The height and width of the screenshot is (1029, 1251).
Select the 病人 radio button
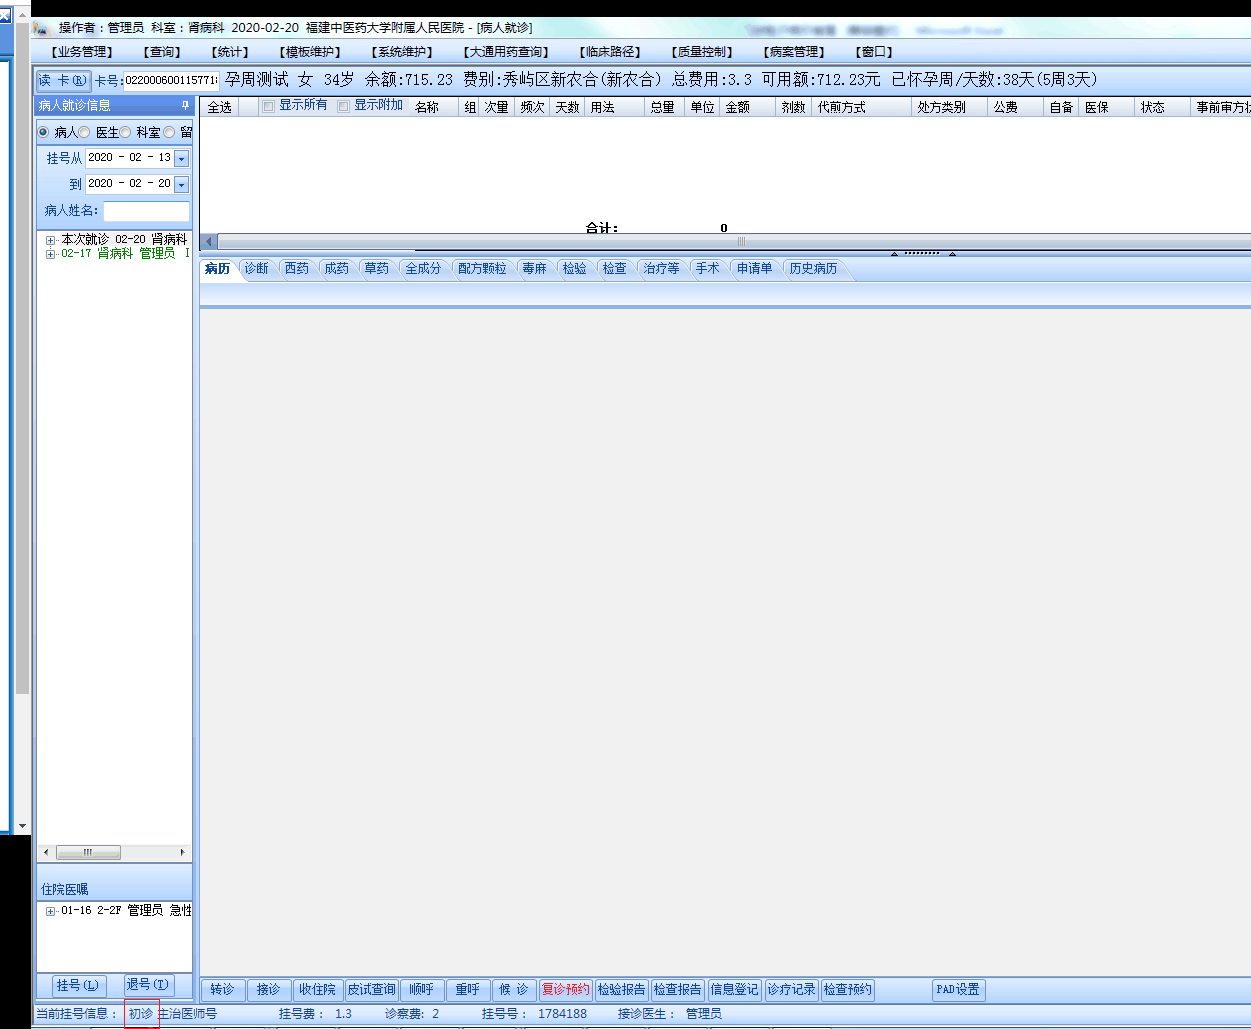[43, 132]
